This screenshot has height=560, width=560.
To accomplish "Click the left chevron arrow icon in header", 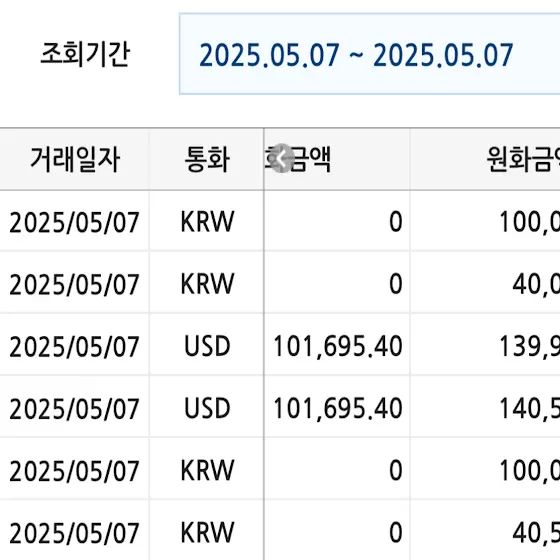I will 282,158.
